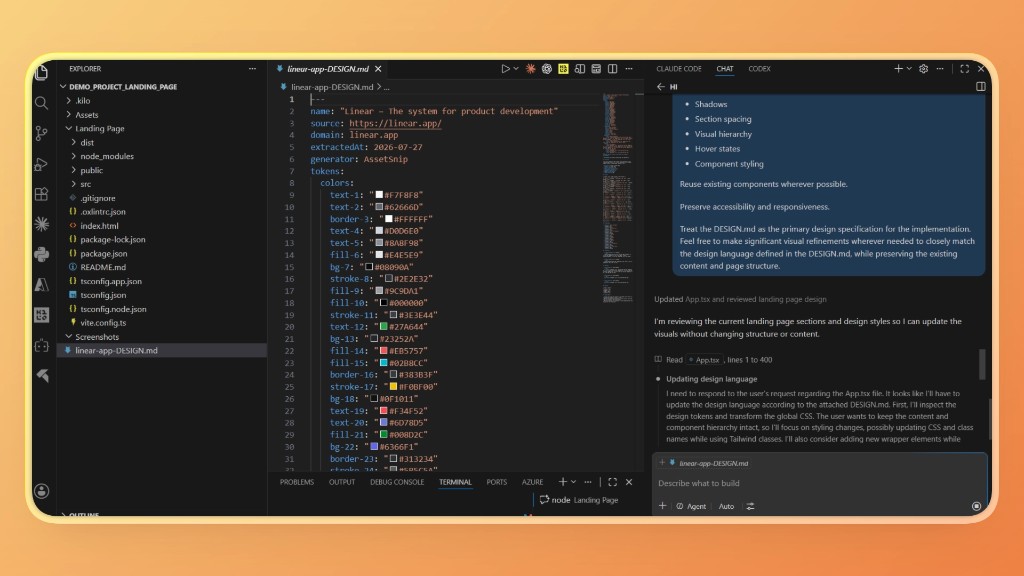Click the Run button in the editor title bar
The height and width of the screenshot is (576, 1024).
[505, 69]
